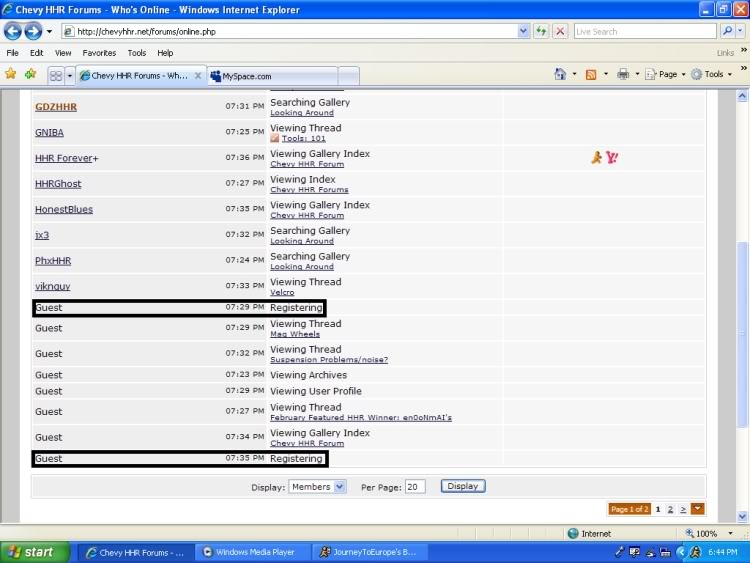
Task: Open the Help menu
Action: pyautogui.click(x=165, y=53)
